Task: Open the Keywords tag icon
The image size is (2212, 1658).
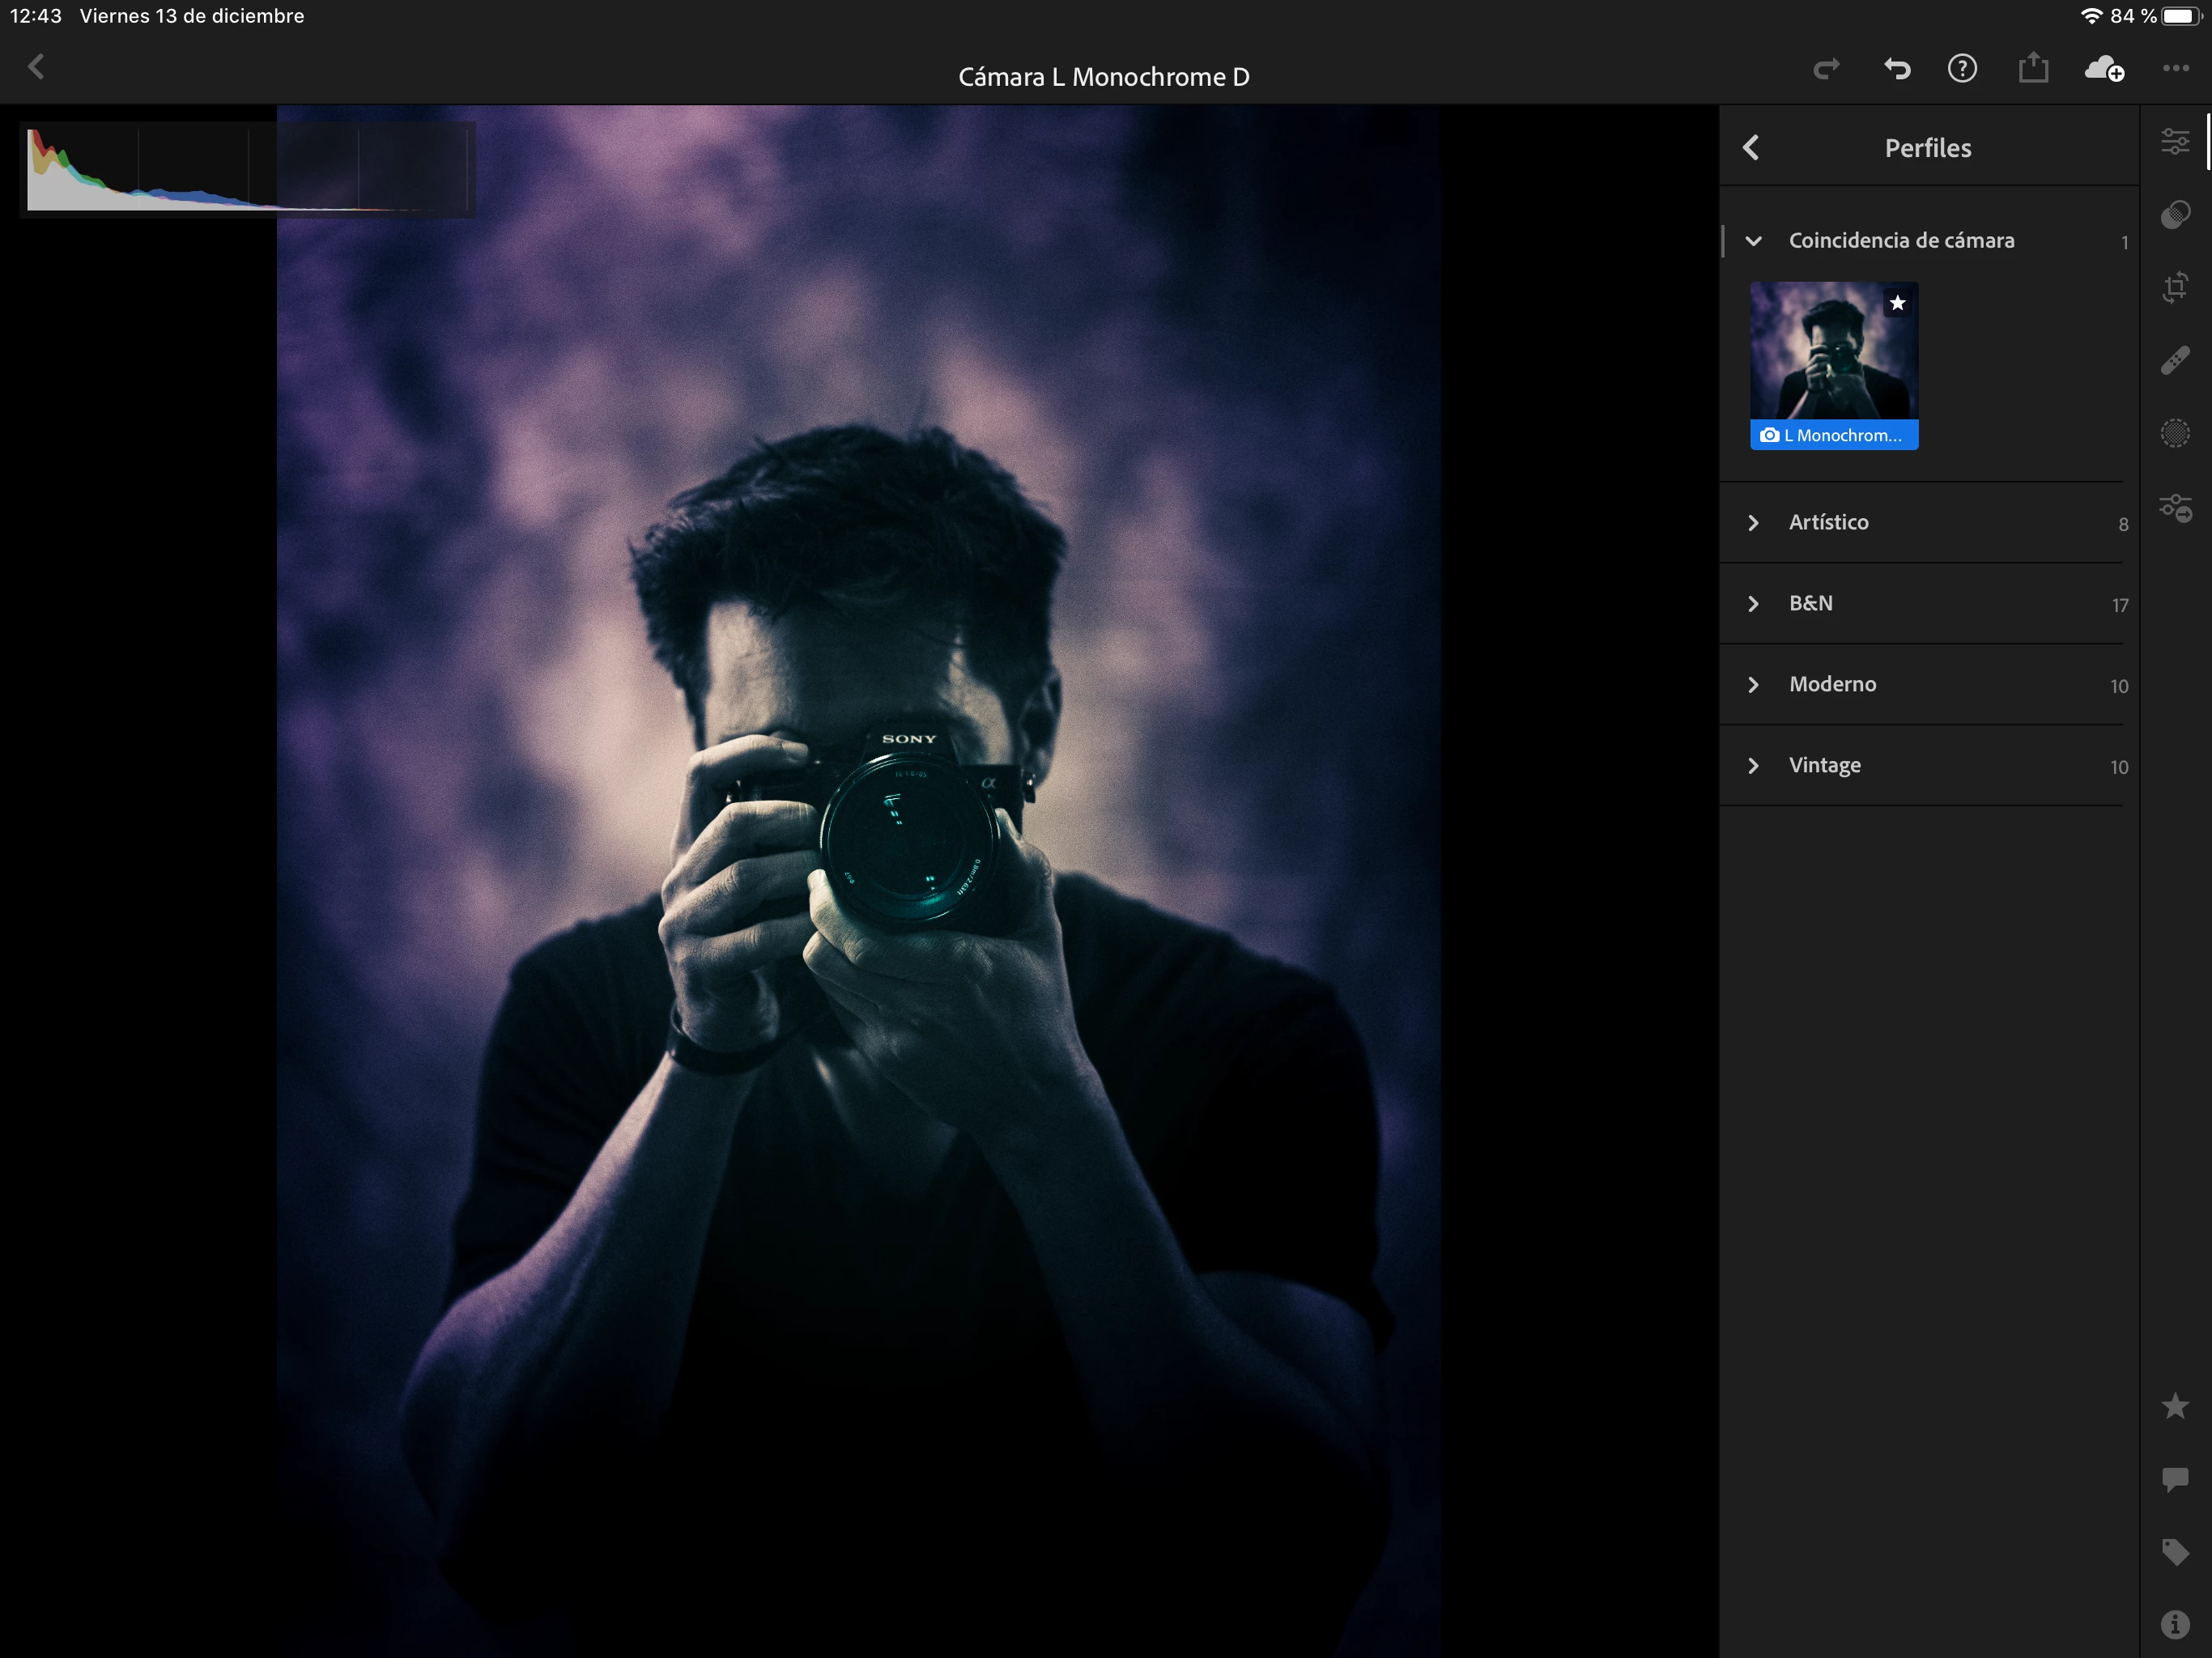Action: pos(2175,1552)
